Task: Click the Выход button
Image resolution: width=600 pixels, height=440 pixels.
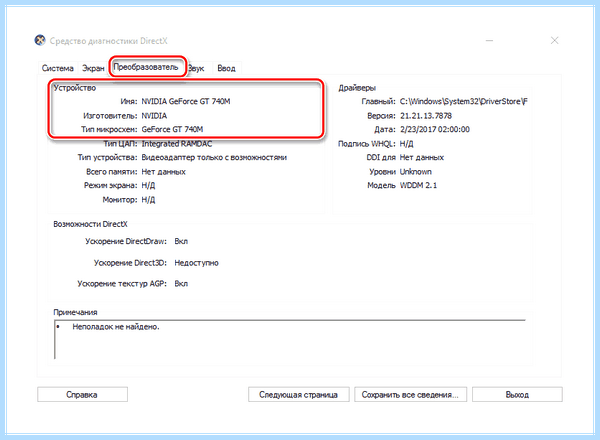Action: click(x=517, y=394)
